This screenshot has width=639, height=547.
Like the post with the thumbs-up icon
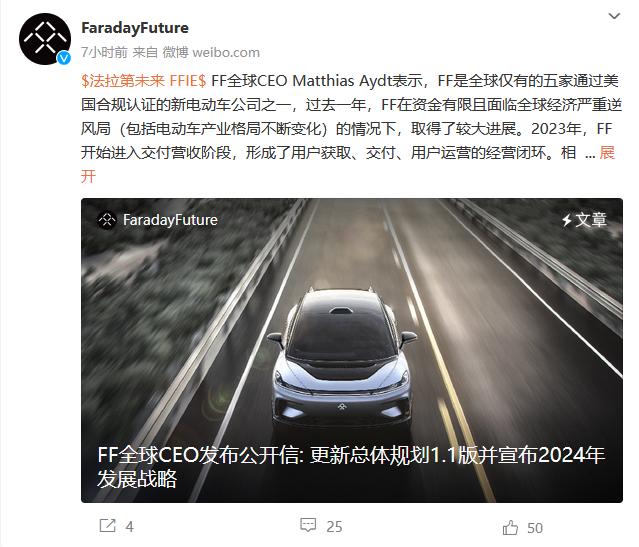510,527
